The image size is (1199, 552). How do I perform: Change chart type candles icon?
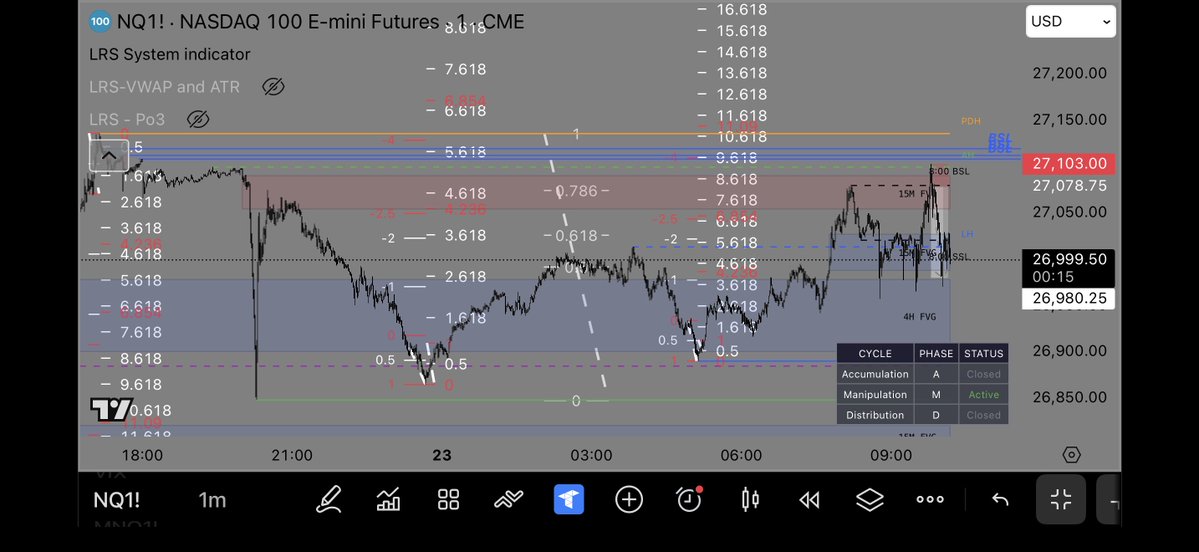click(749, 500)
